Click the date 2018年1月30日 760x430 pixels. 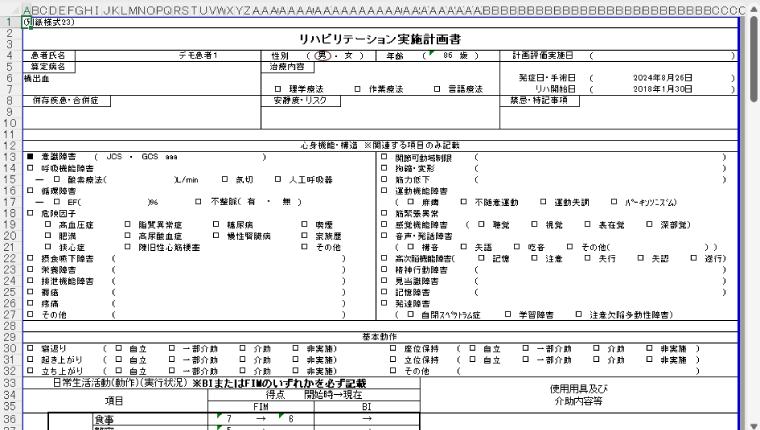tap(662, 89)
